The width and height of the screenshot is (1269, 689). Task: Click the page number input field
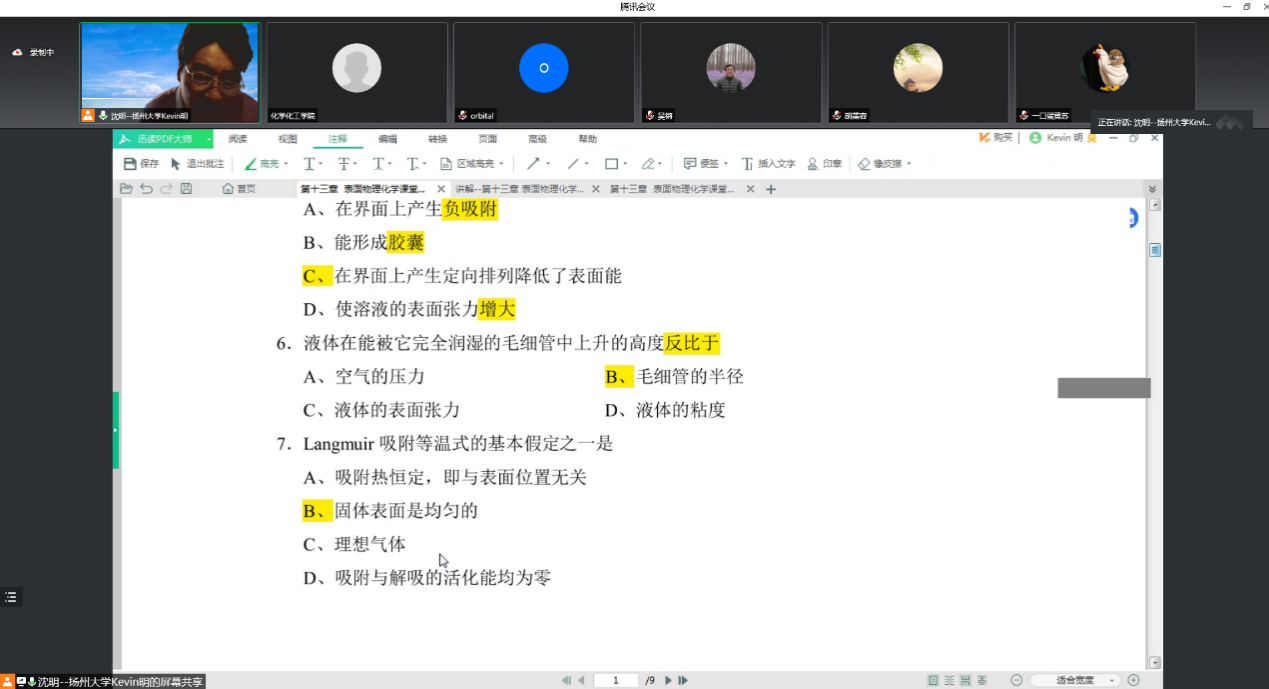coord(616,680)
